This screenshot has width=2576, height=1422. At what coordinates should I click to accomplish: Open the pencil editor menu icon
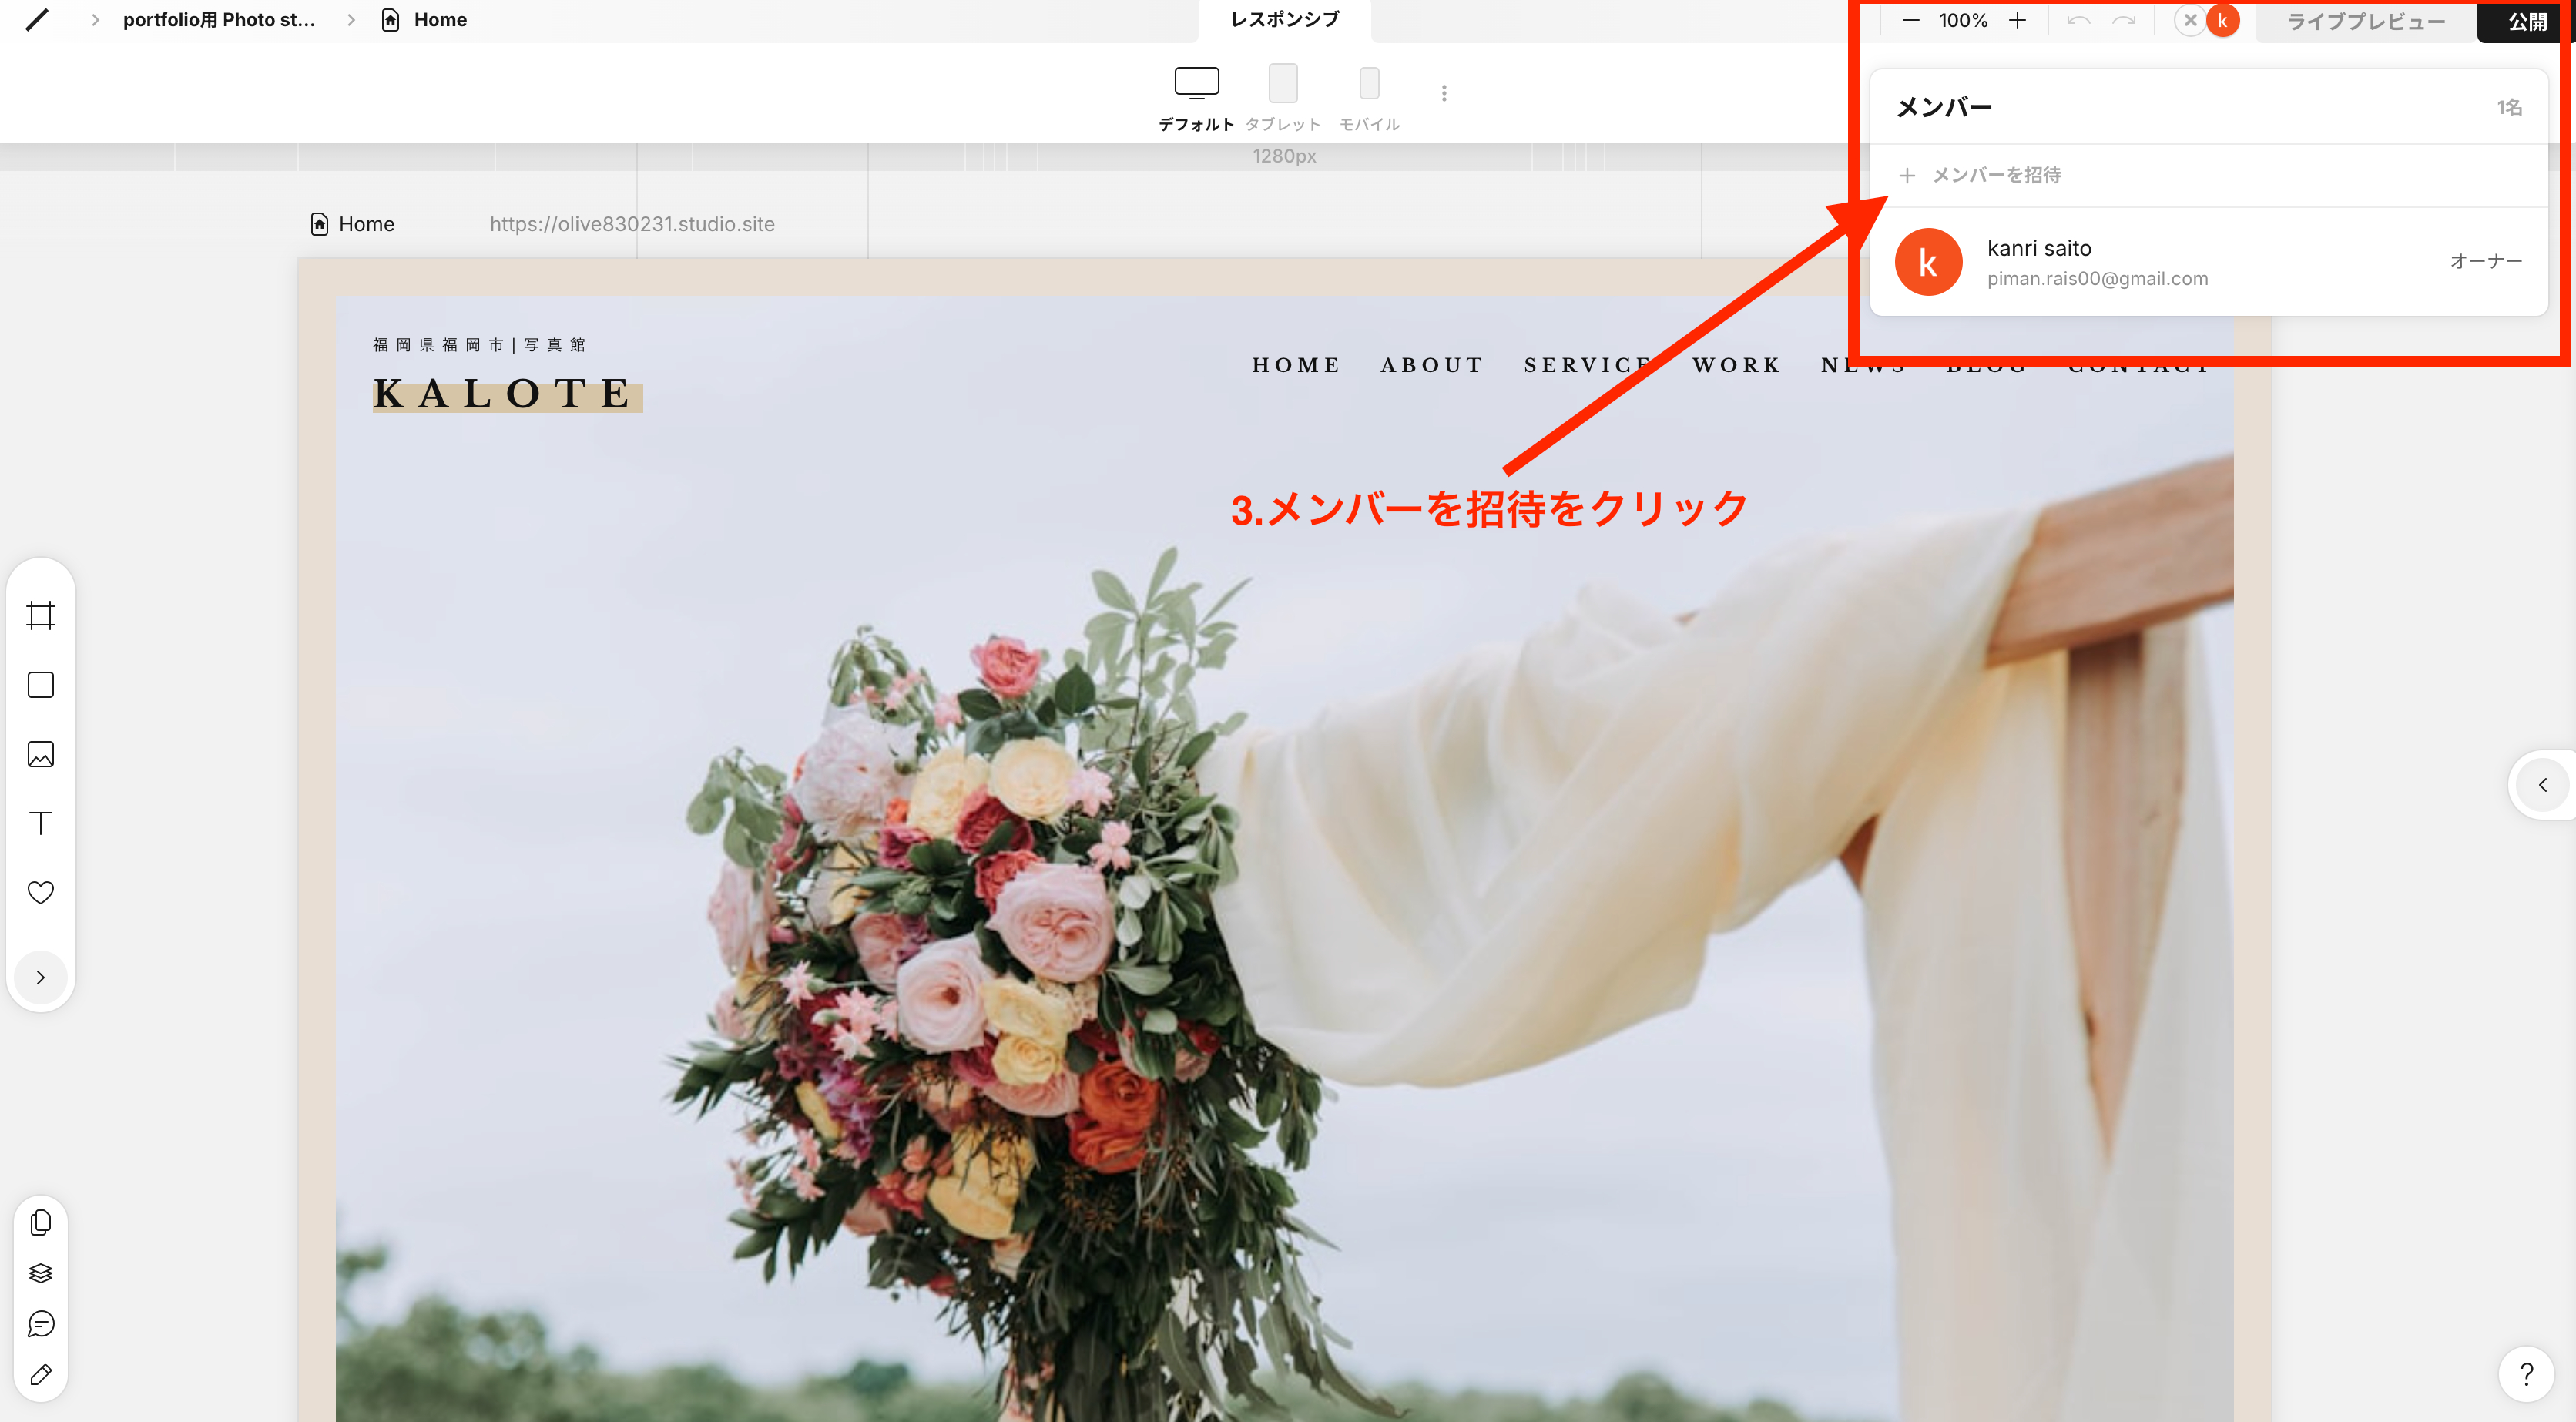tap(37, 20)
